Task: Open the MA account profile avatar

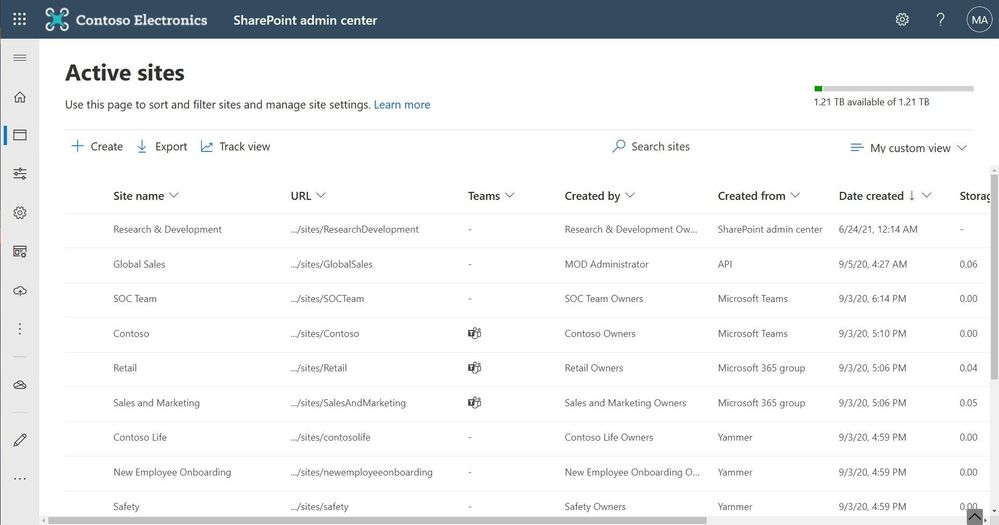Action: (978, 19)
